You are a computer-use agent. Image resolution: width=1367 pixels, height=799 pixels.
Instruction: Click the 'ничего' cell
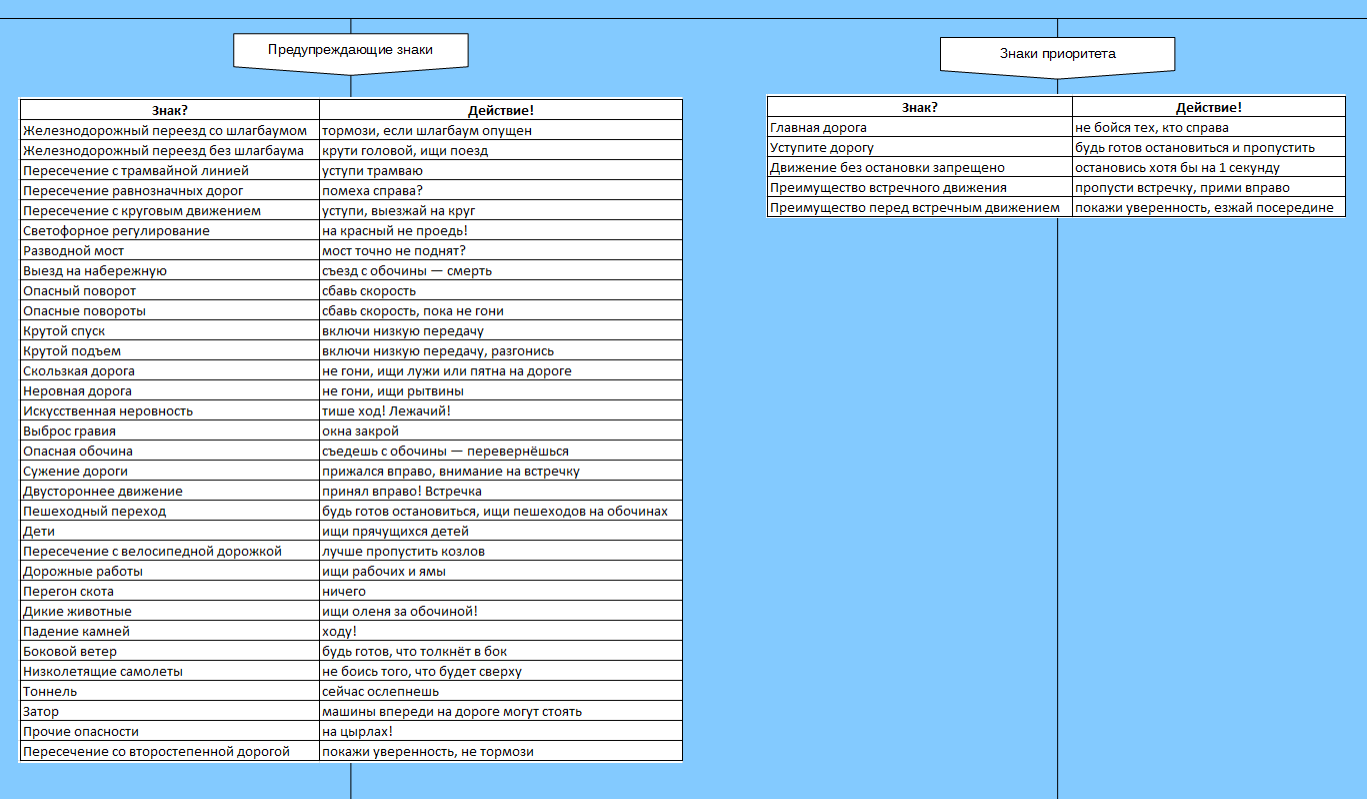tap(500, 591)
